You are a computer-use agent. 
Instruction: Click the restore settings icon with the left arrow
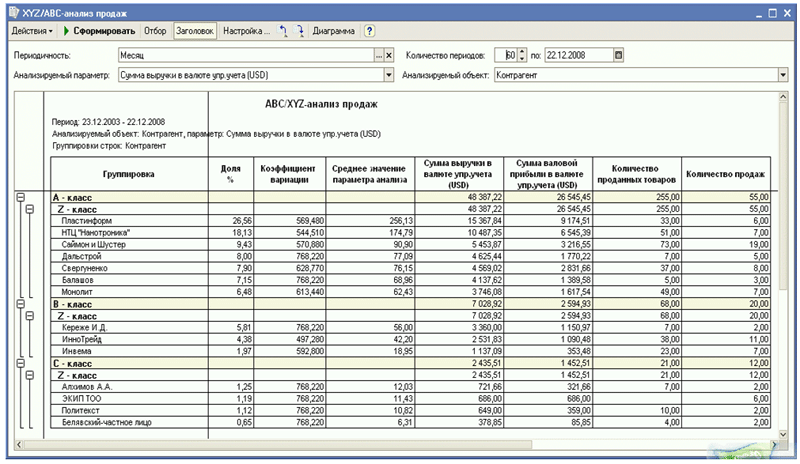pyautogui.click(x=282, y=31)
